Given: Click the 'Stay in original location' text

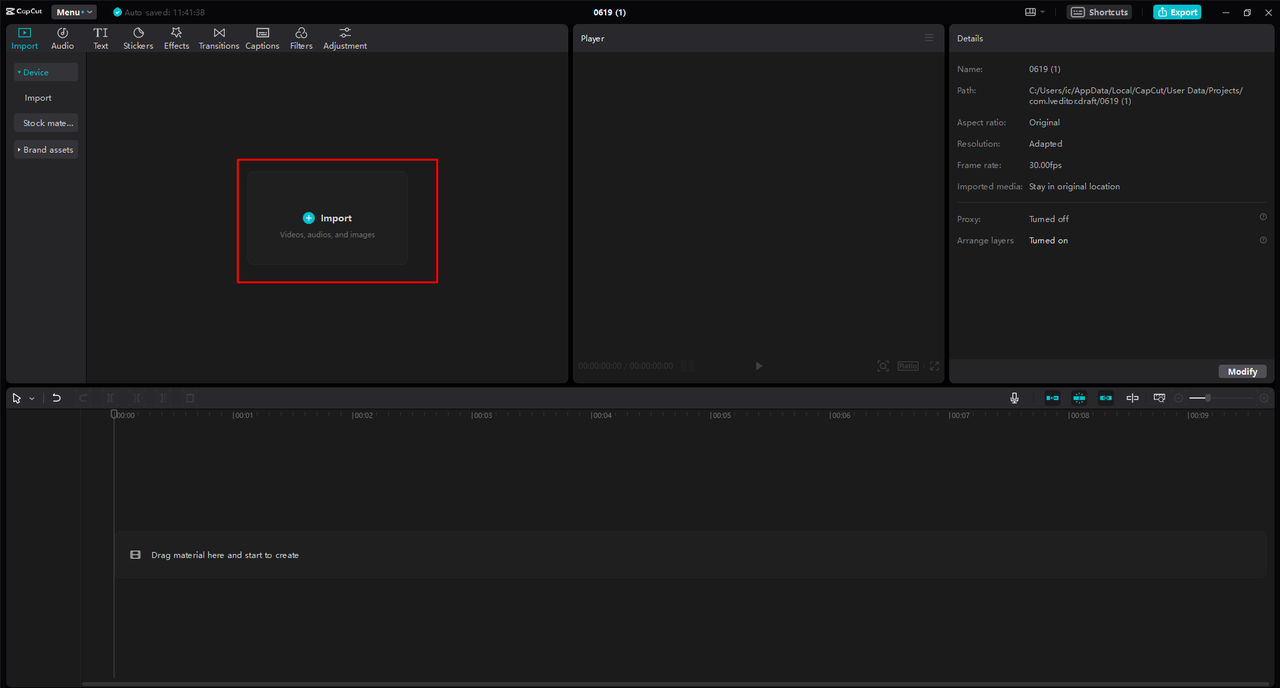Looking at the screenshot, I should click(1074, 187).
